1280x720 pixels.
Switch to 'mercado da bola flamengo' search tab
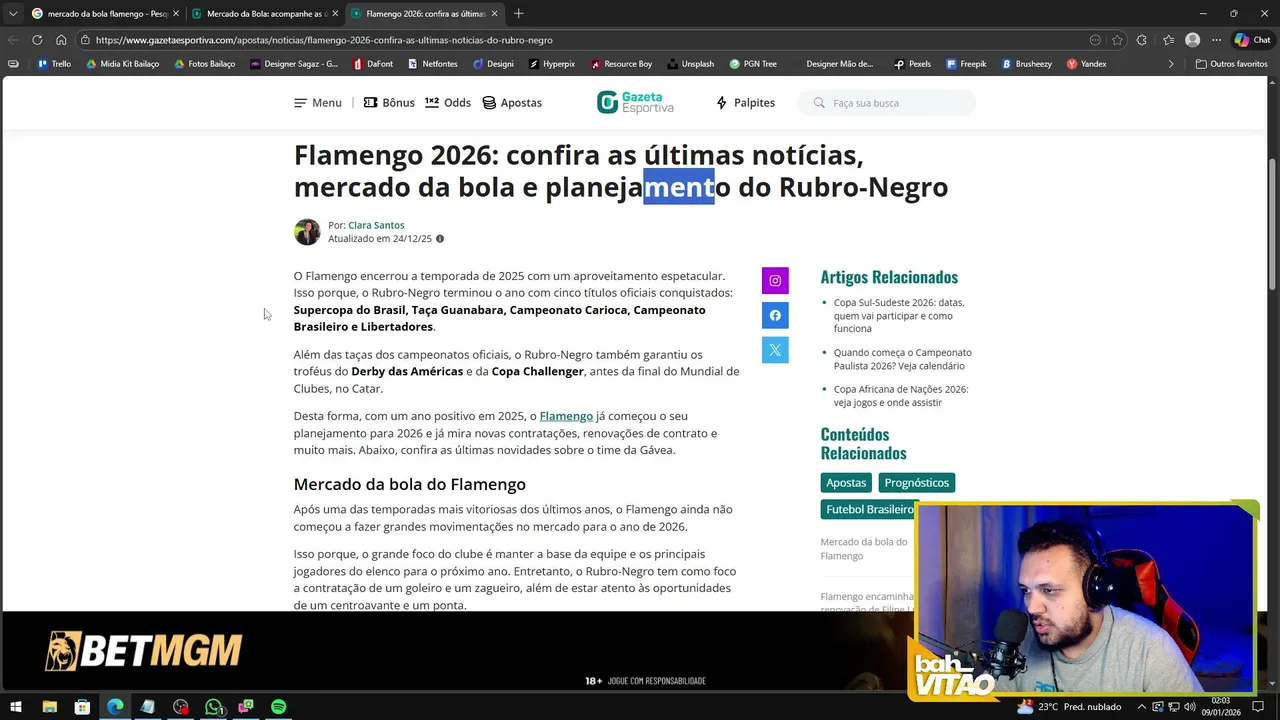(x=105, y=14)
